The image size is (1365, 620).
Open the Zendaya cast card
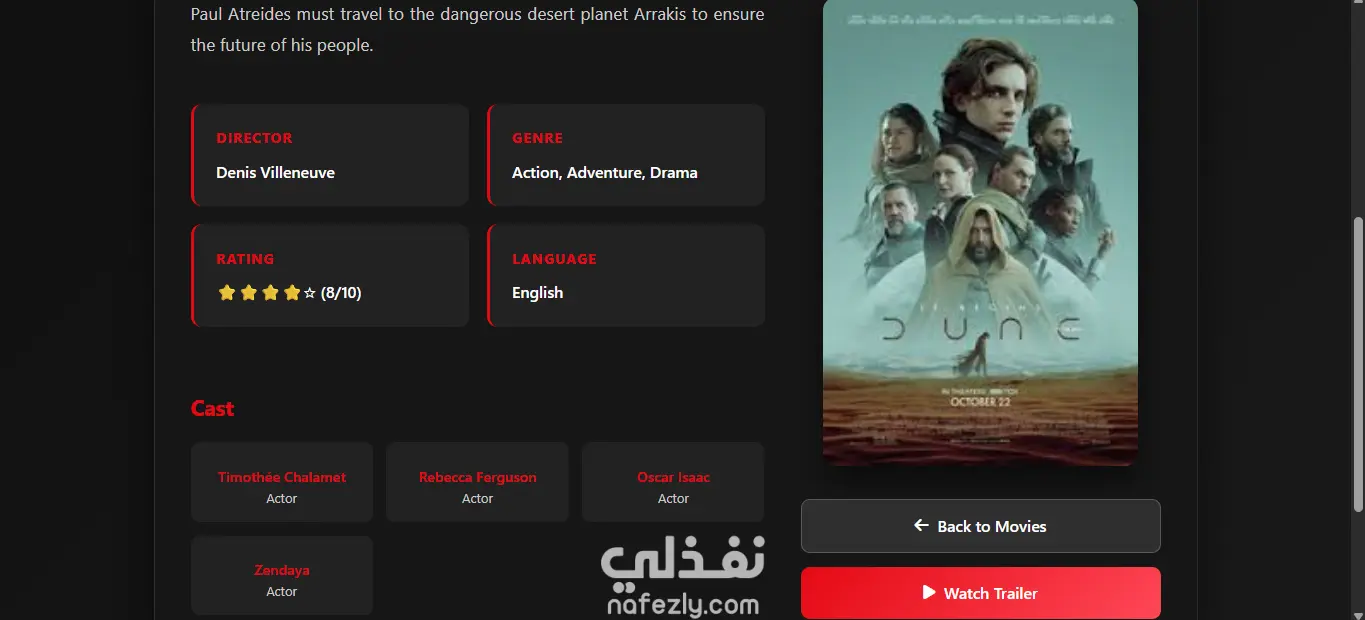tap(282, 576)
